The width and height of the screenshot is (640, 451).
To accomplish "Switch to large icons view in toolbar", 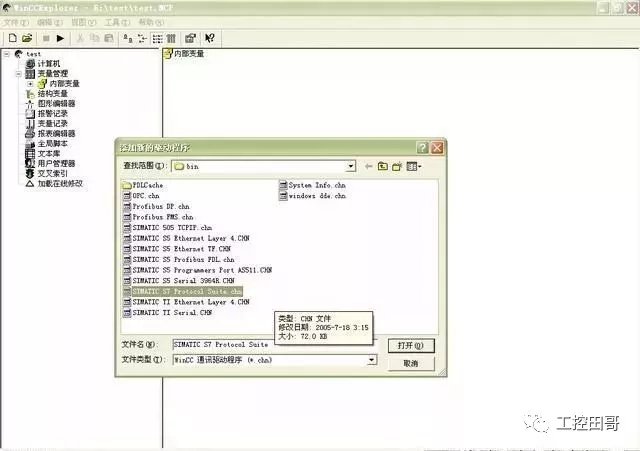I will (x=128, y=38).
